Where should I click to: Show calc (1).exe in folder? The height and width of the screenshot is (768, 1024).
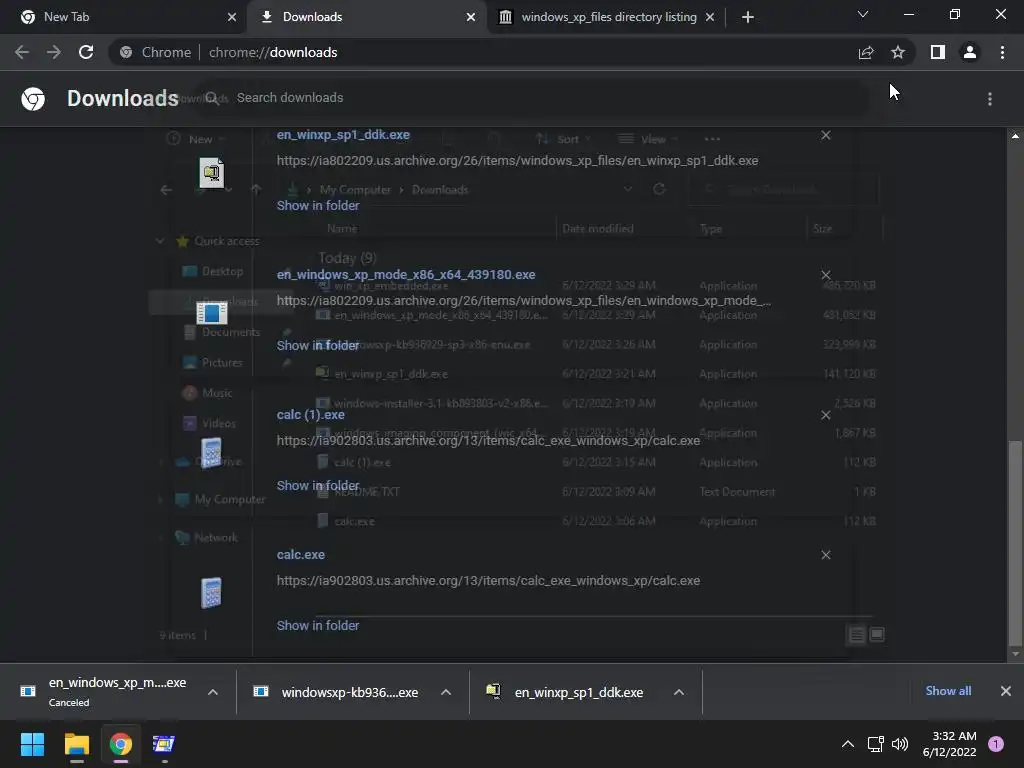(318, 486)
